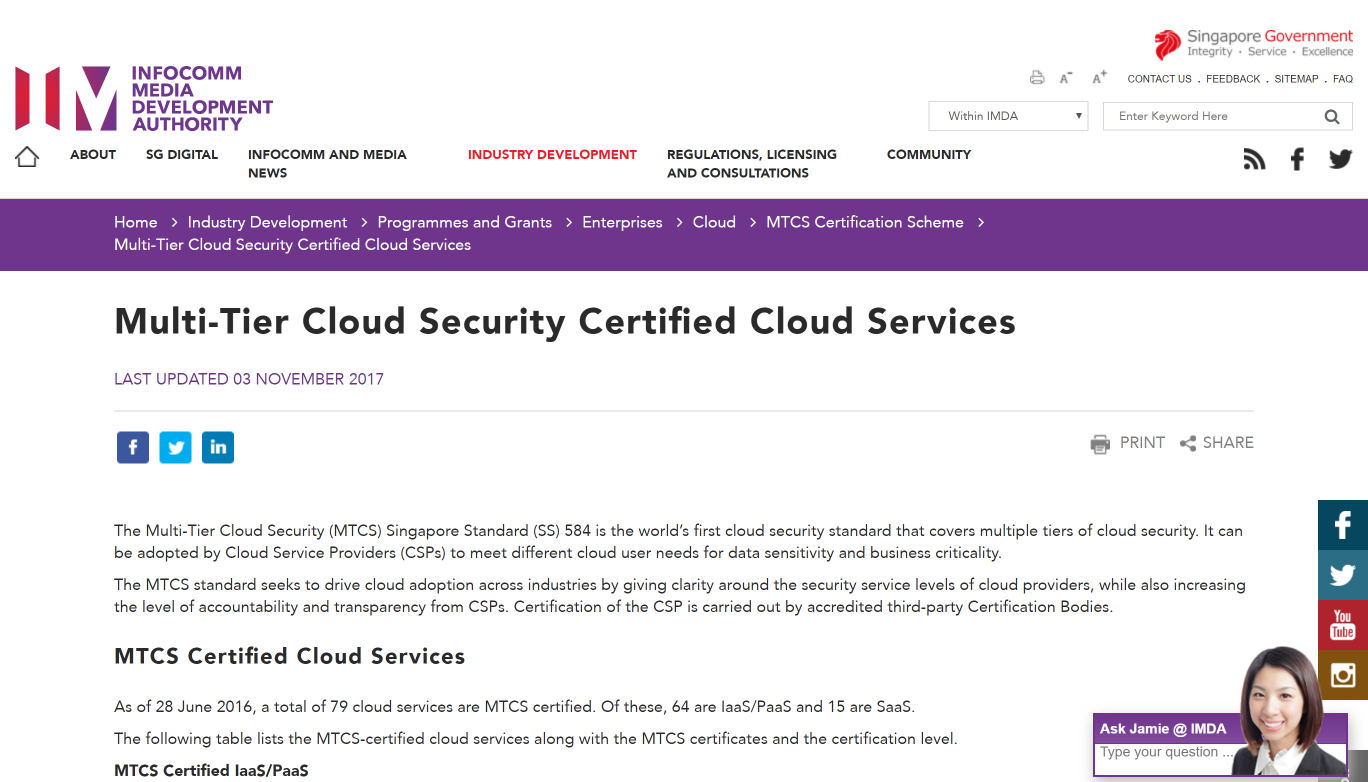
Task: Share the article via the Facebook icon
Action: click(132, 447)
